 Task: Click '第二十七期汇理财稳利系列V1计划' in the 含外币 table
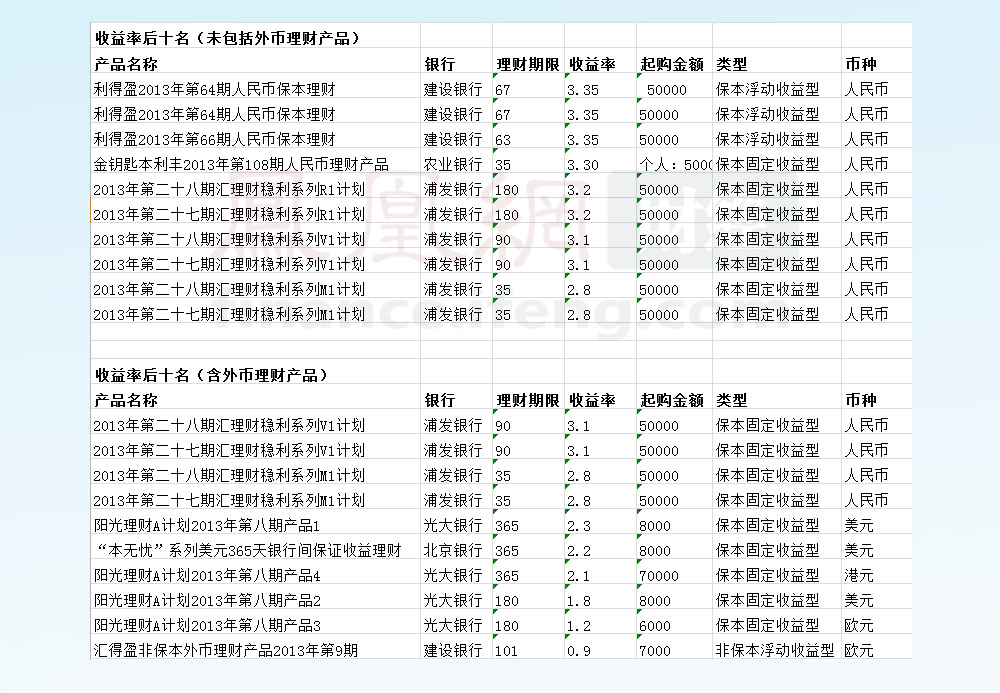(x=229, y=450)
